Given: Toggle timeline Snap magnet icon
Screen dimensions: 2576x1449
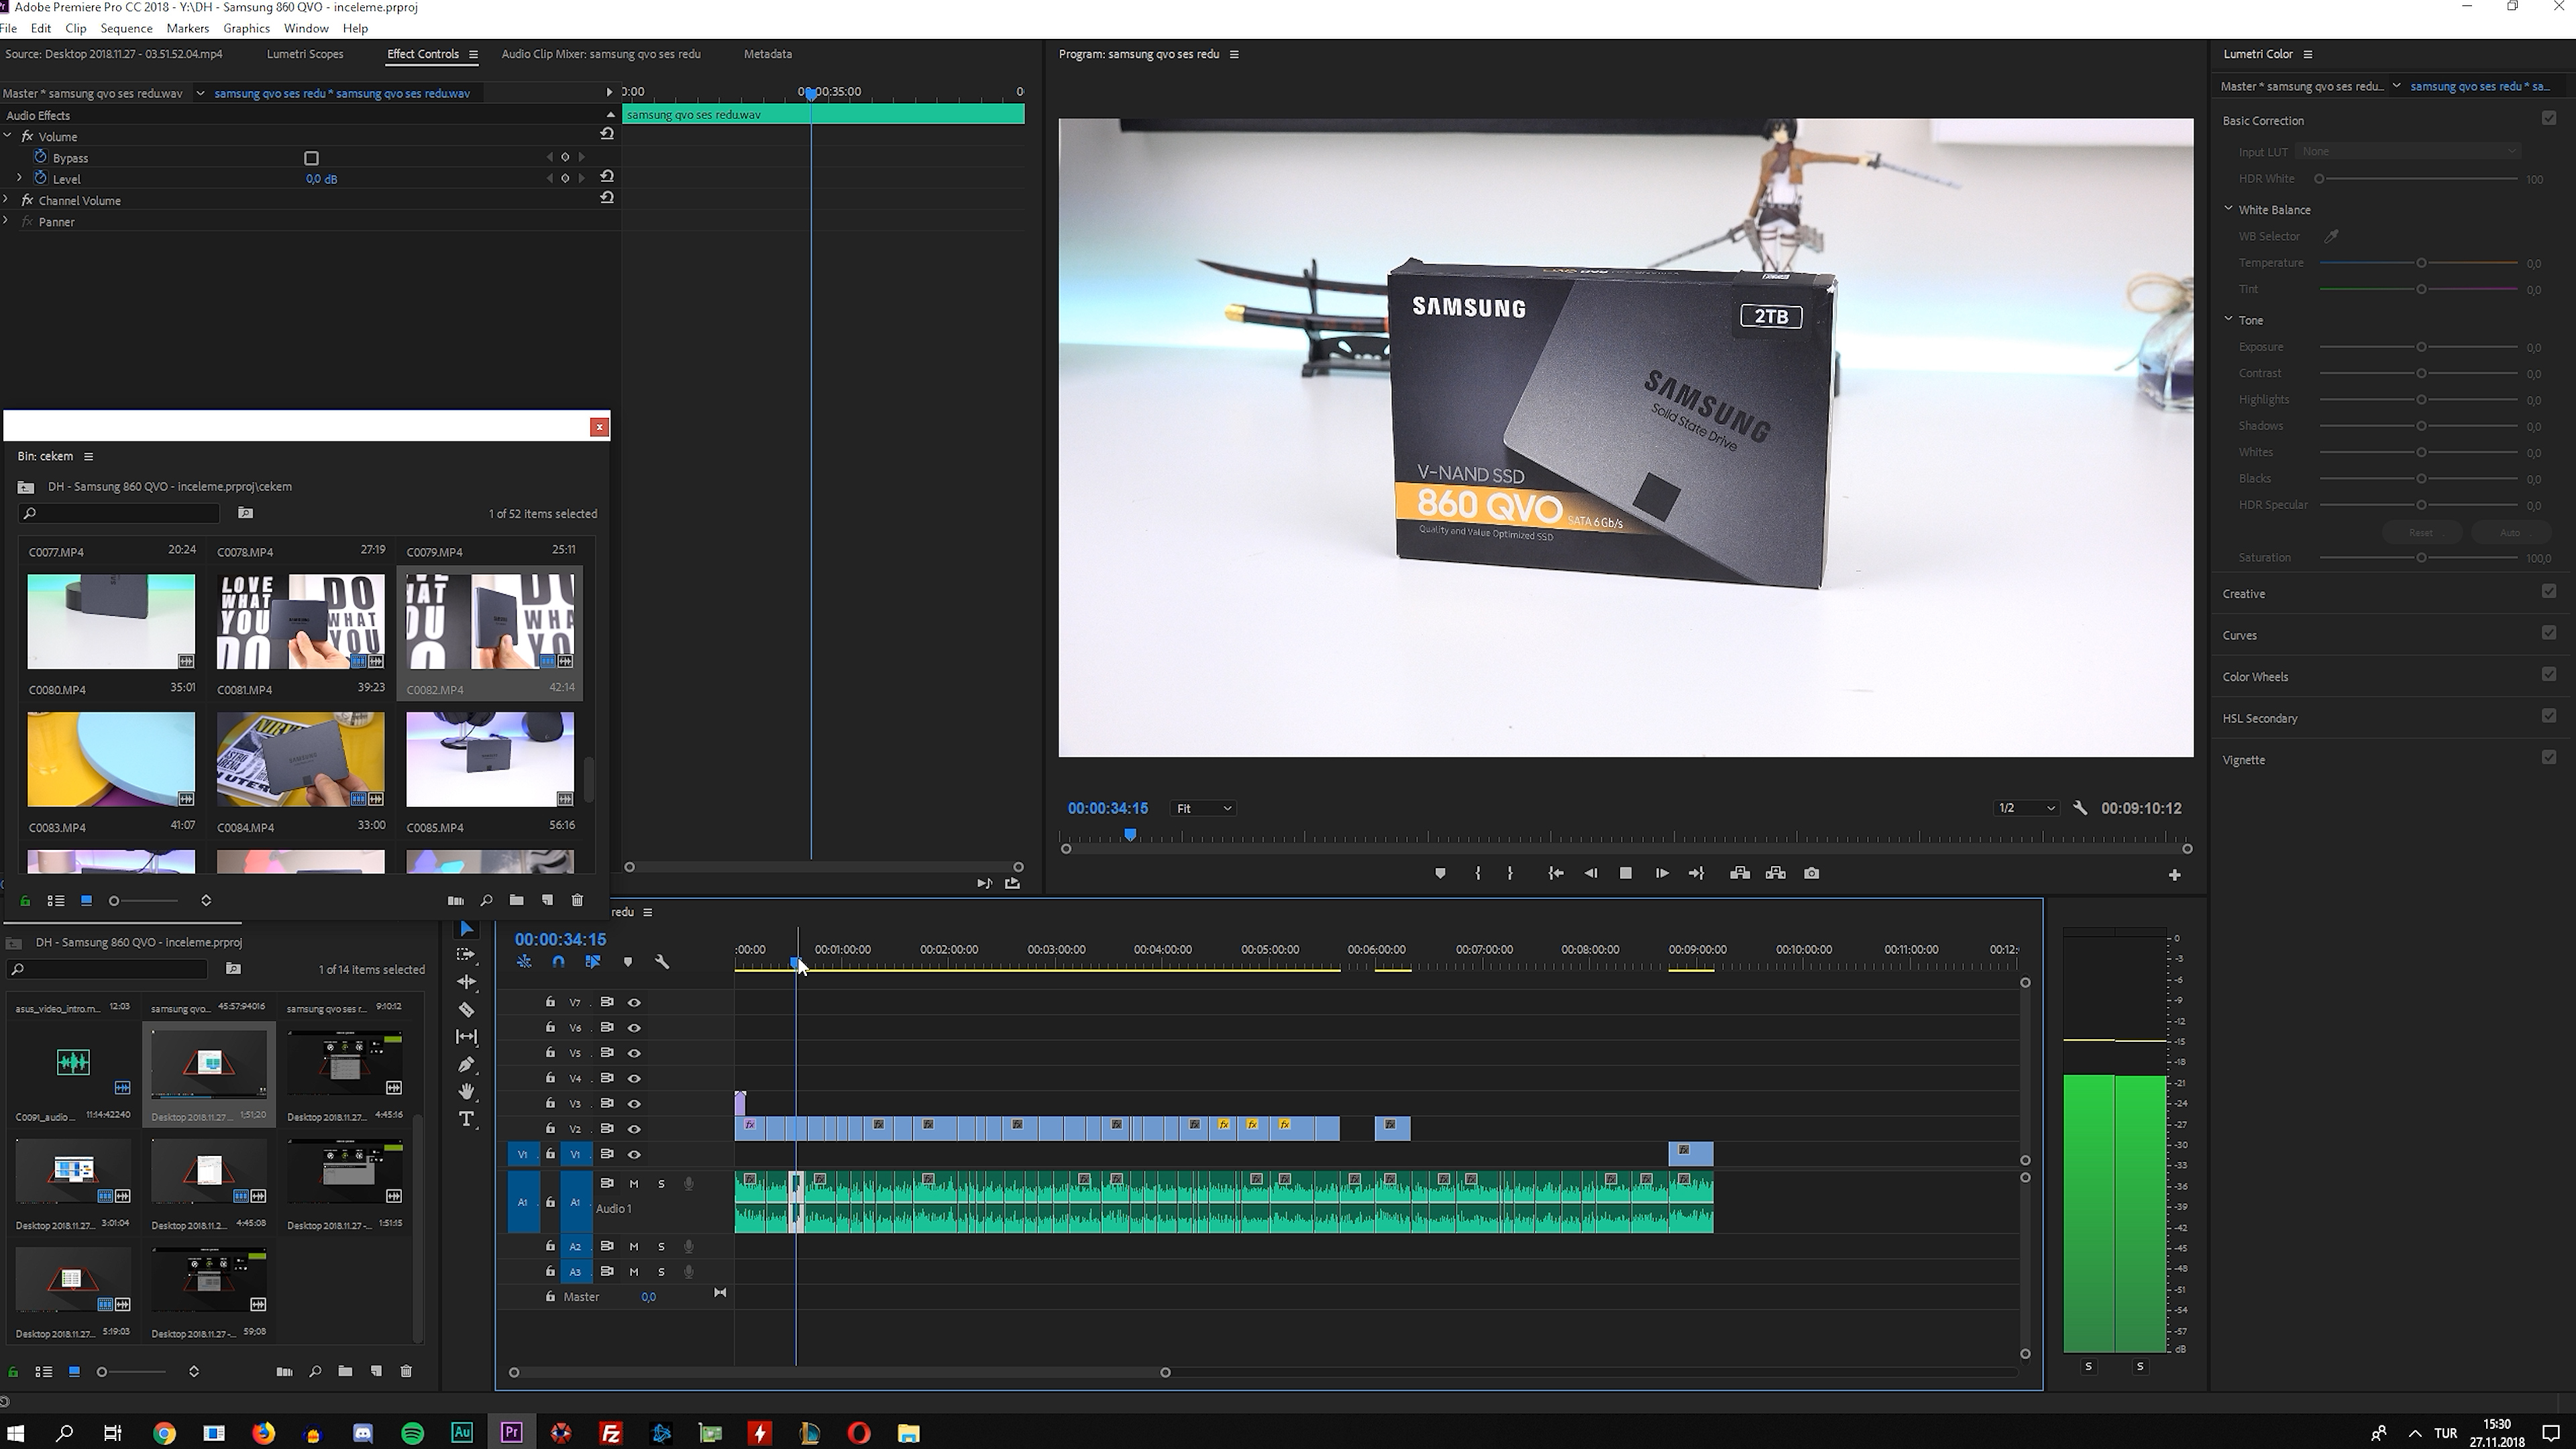Looking at the screenshot, I should click(558, 962).
